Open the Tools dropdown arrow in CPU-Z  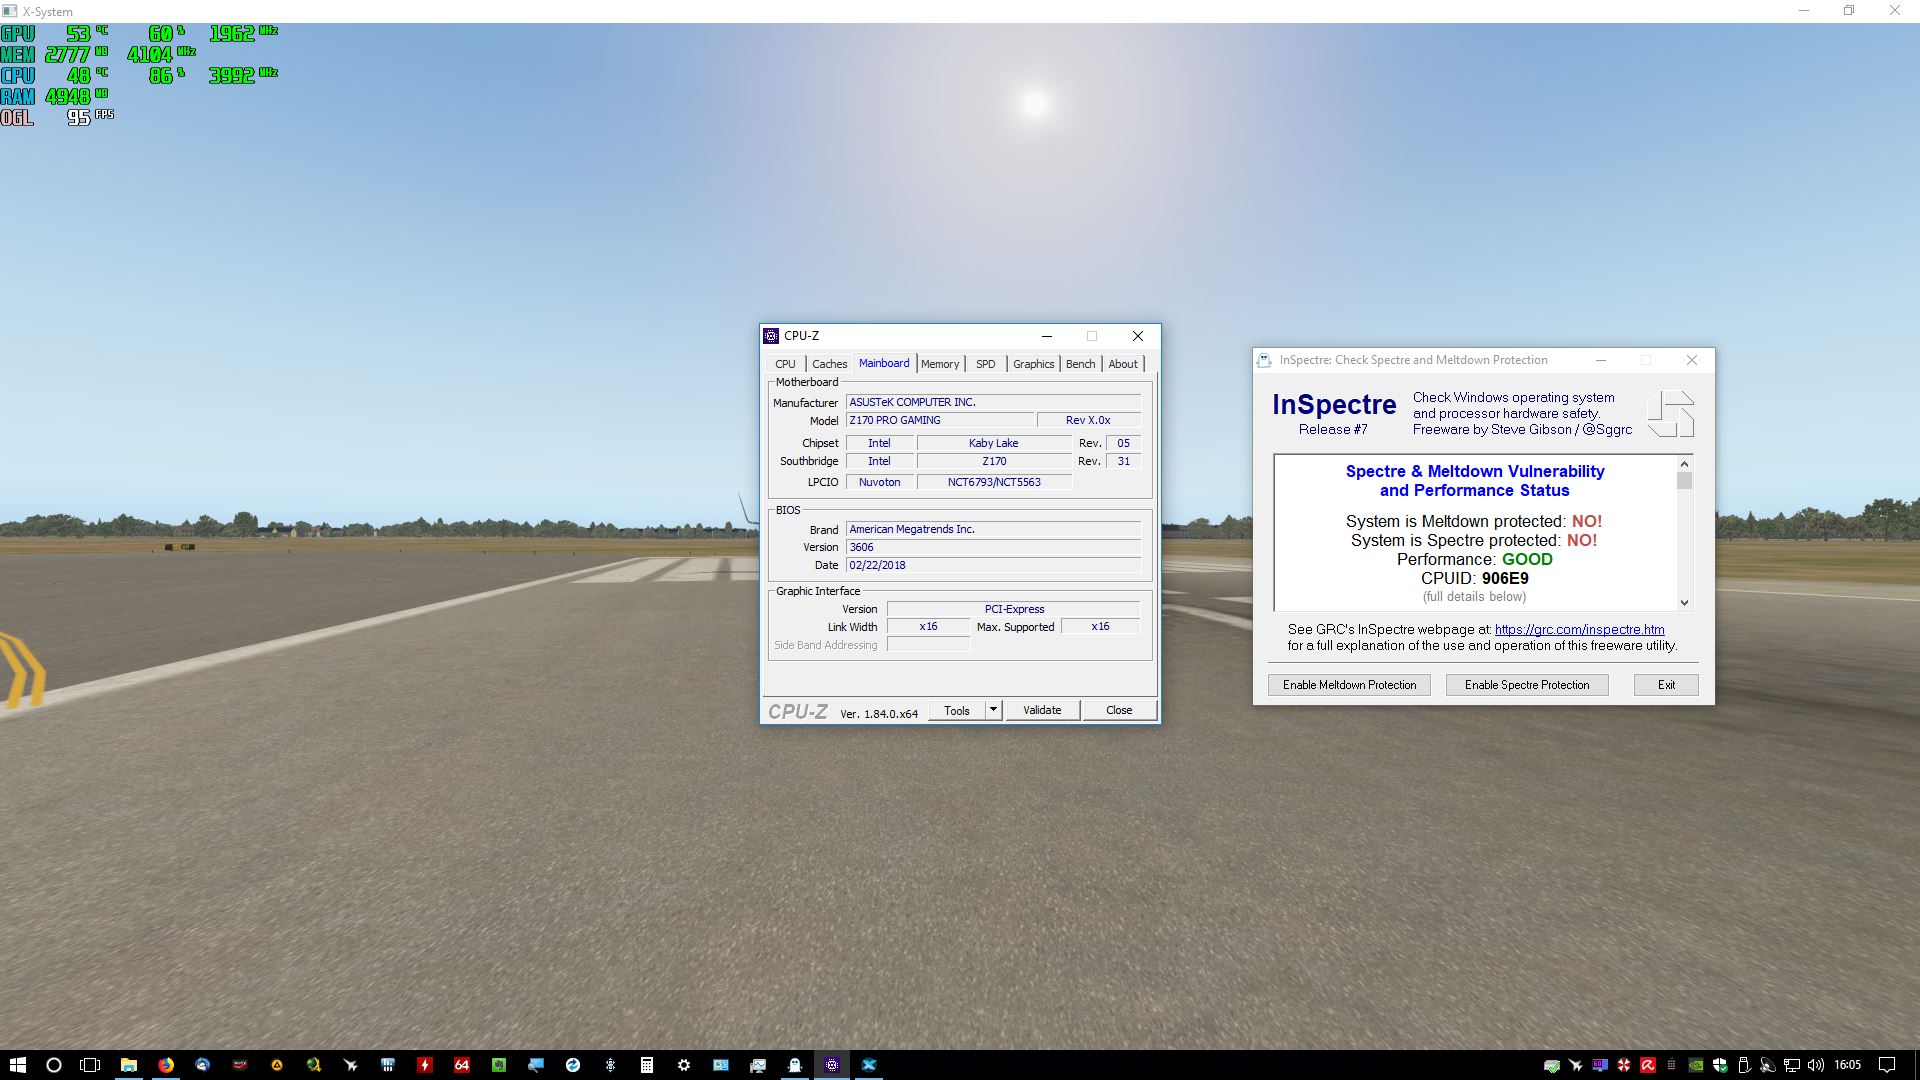[x=993, y=710]
